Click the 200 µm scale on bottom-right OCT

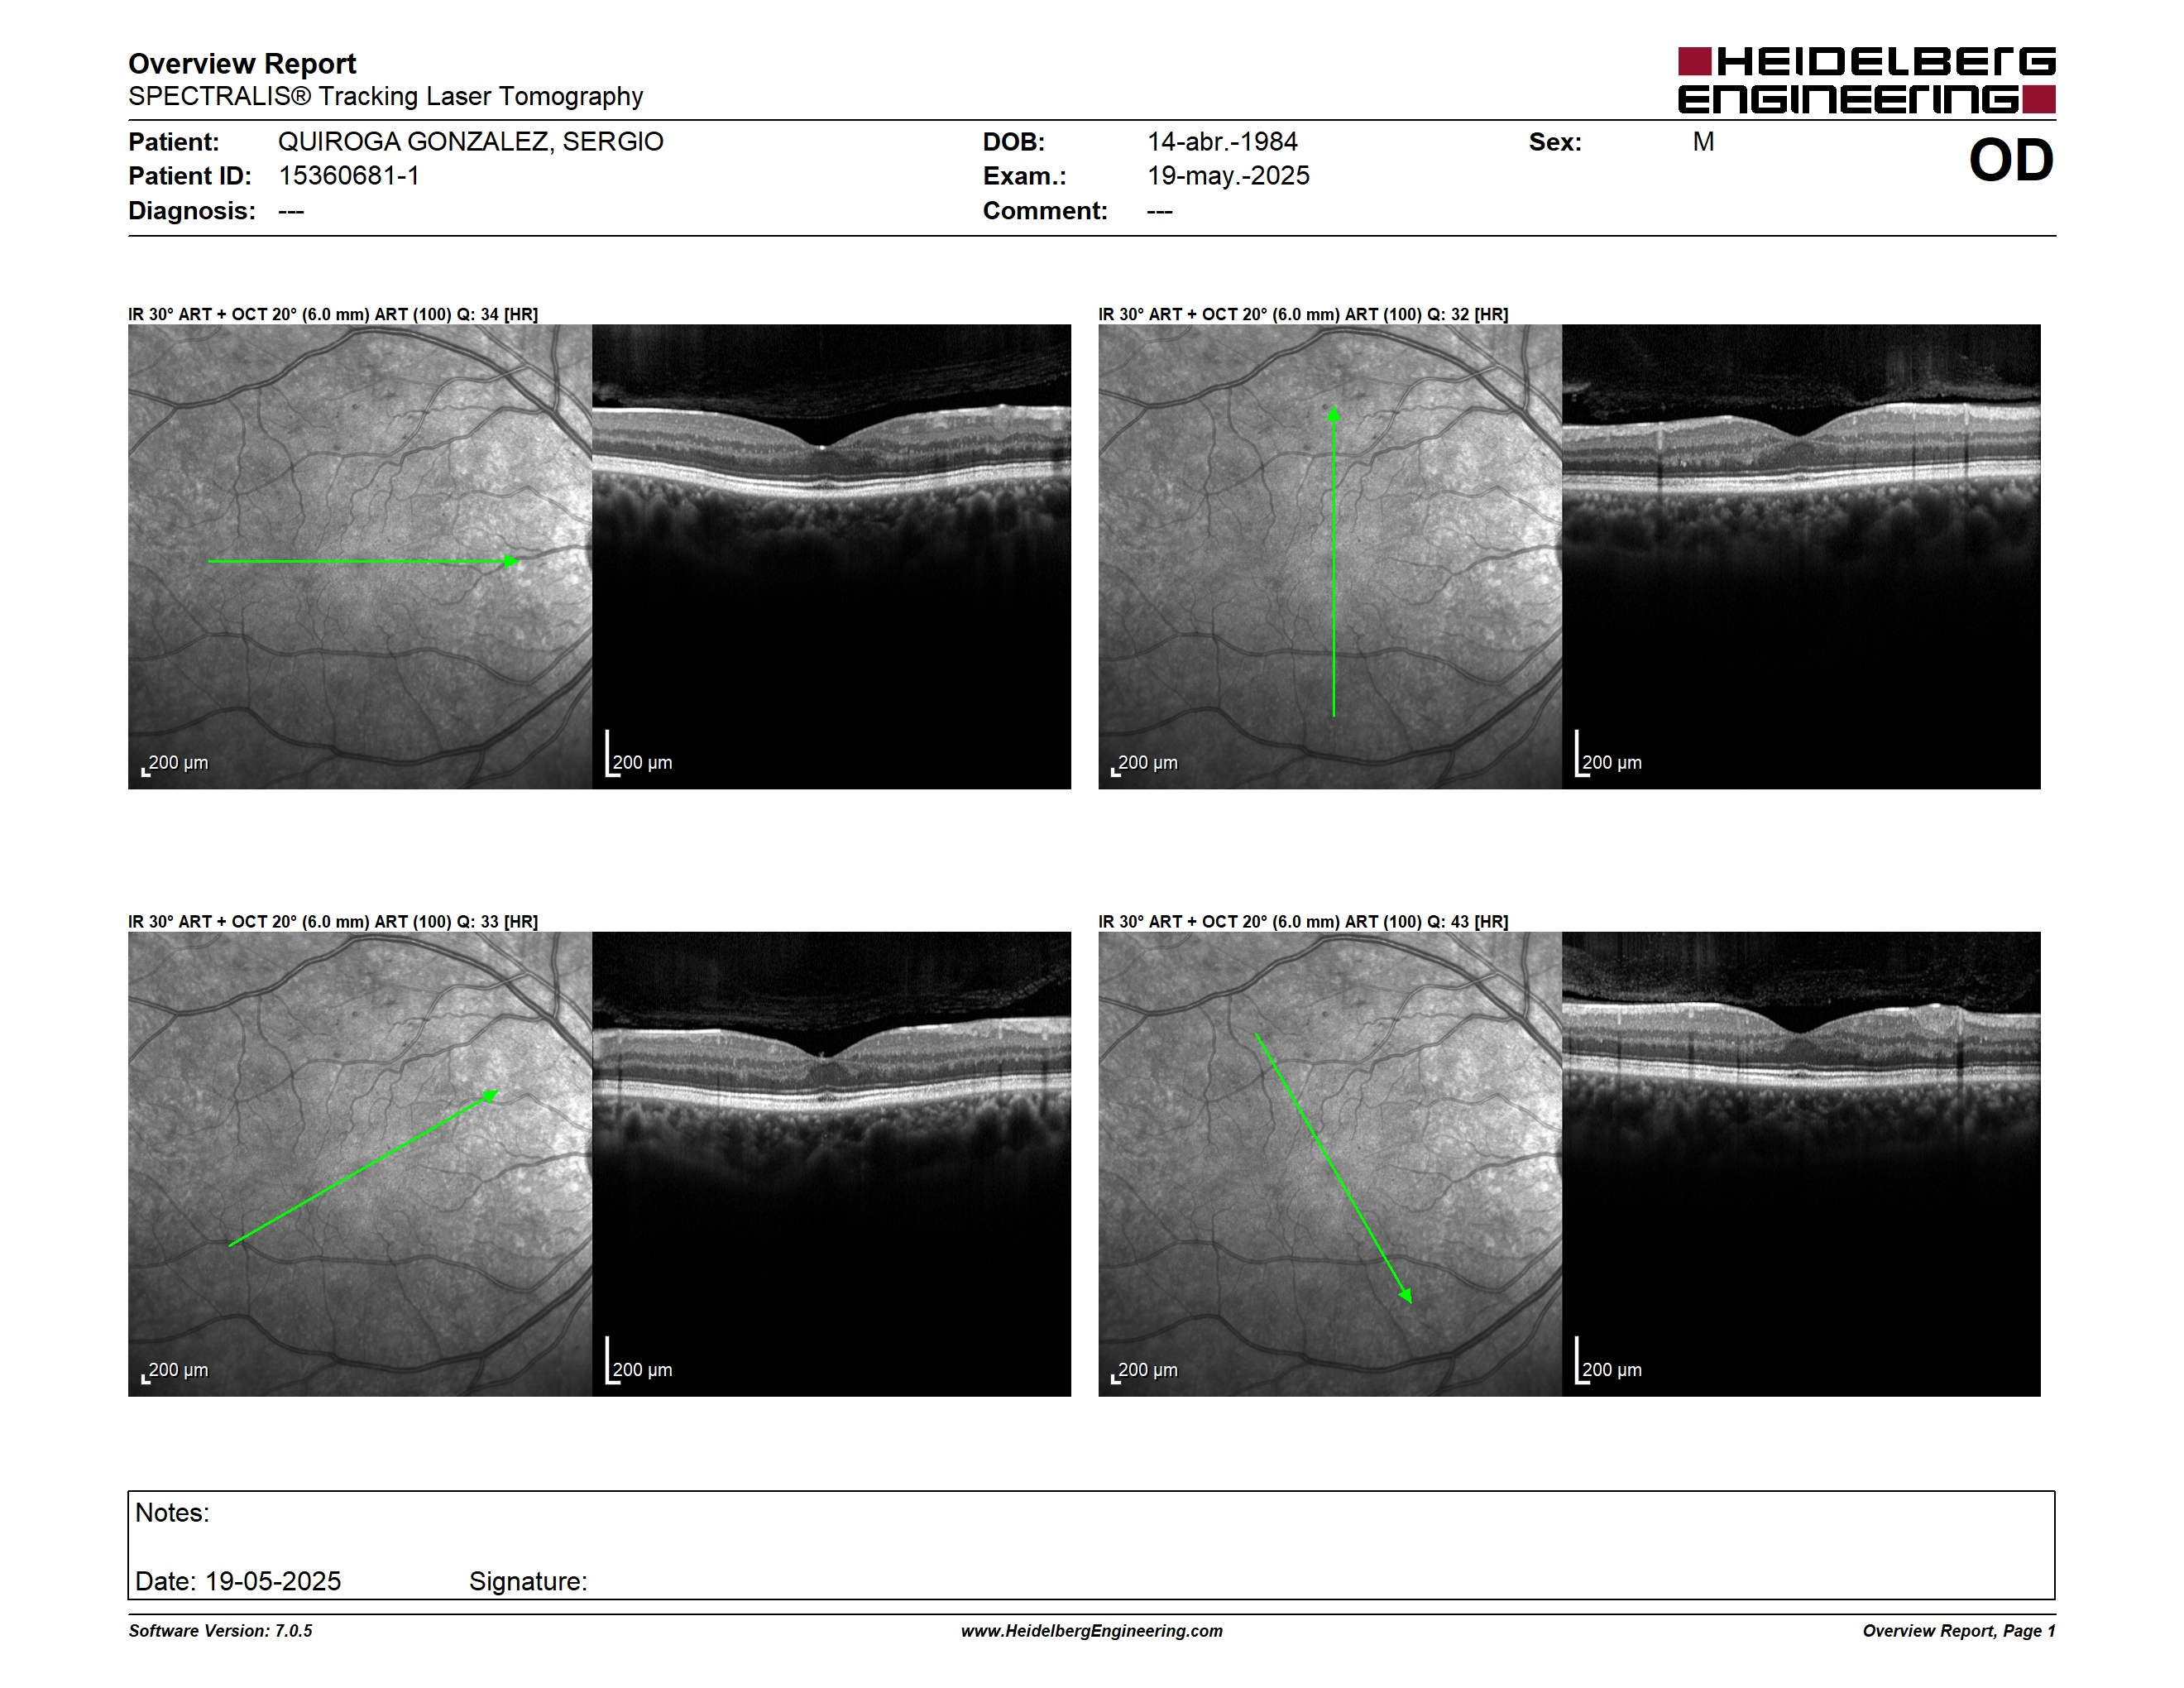(x=1610, y=1362)
